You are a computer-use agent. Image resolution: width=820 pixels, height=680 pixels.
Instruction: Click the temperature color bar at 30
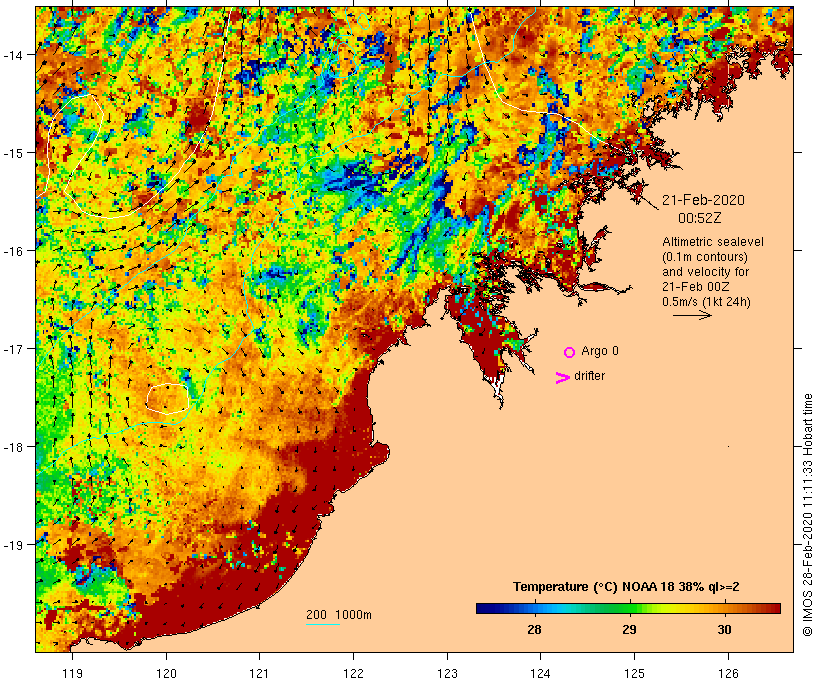(724, 608)
